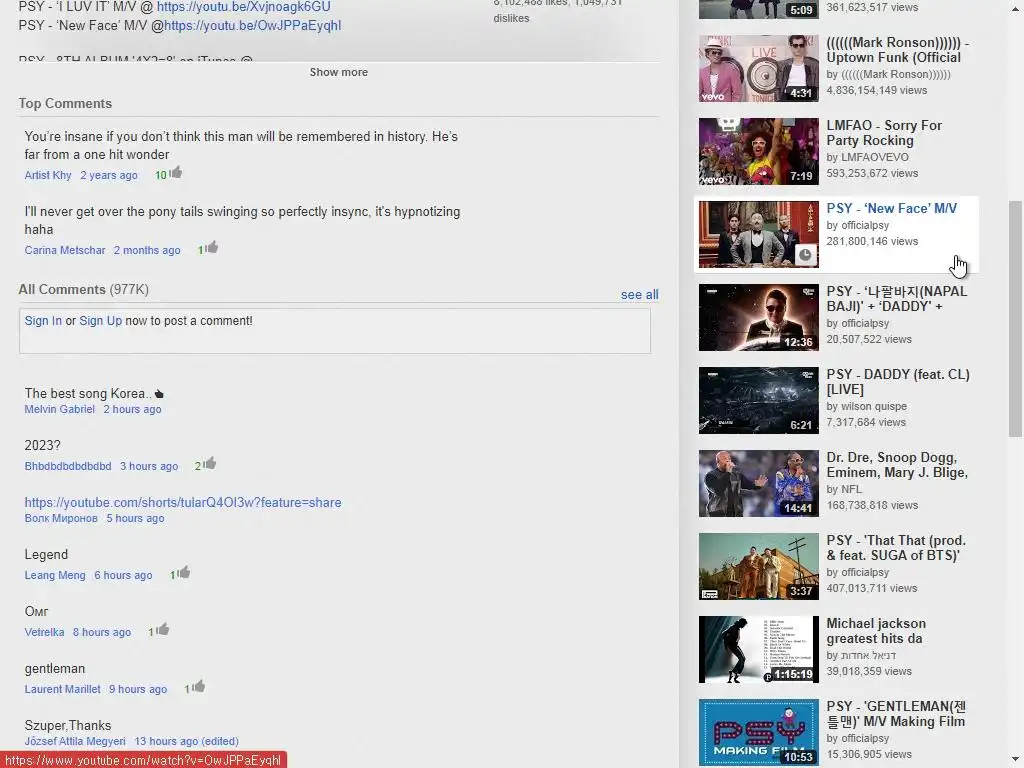Screen dimensions: 1024x768
Task: Open Bhbdbdbdbdbd user profile
Action: tap(68, 466)
